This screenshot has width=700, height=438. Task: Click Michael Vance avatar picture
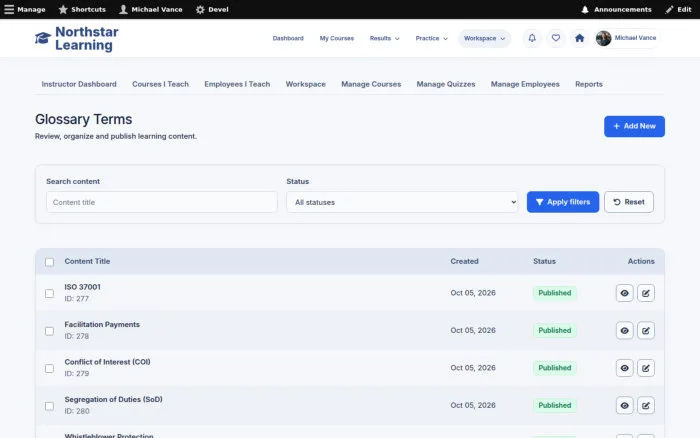[603, 38]
